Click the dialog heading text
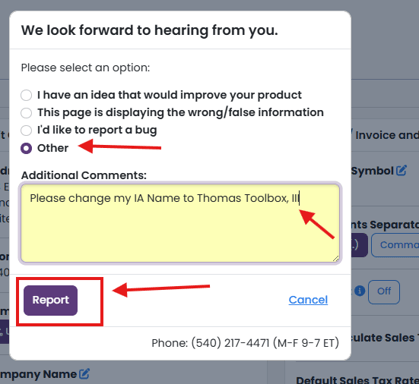This screenshot has height=384, width=419. 149,30
